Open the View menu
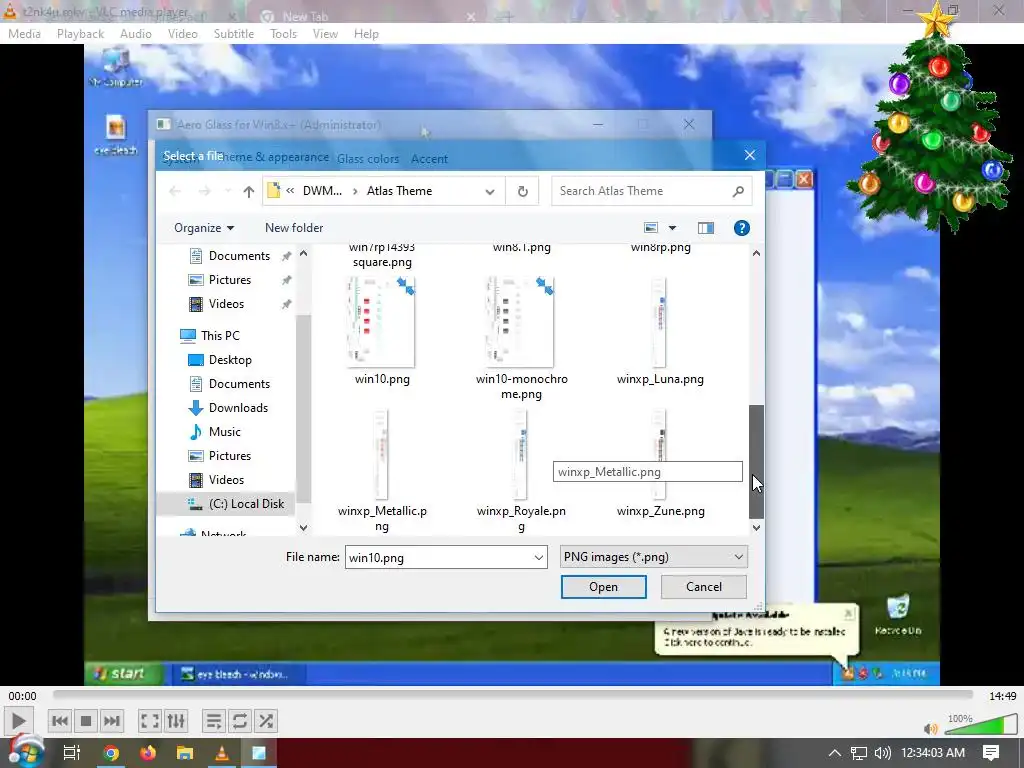The image size is (1024, 768). [x=325, y=34]
